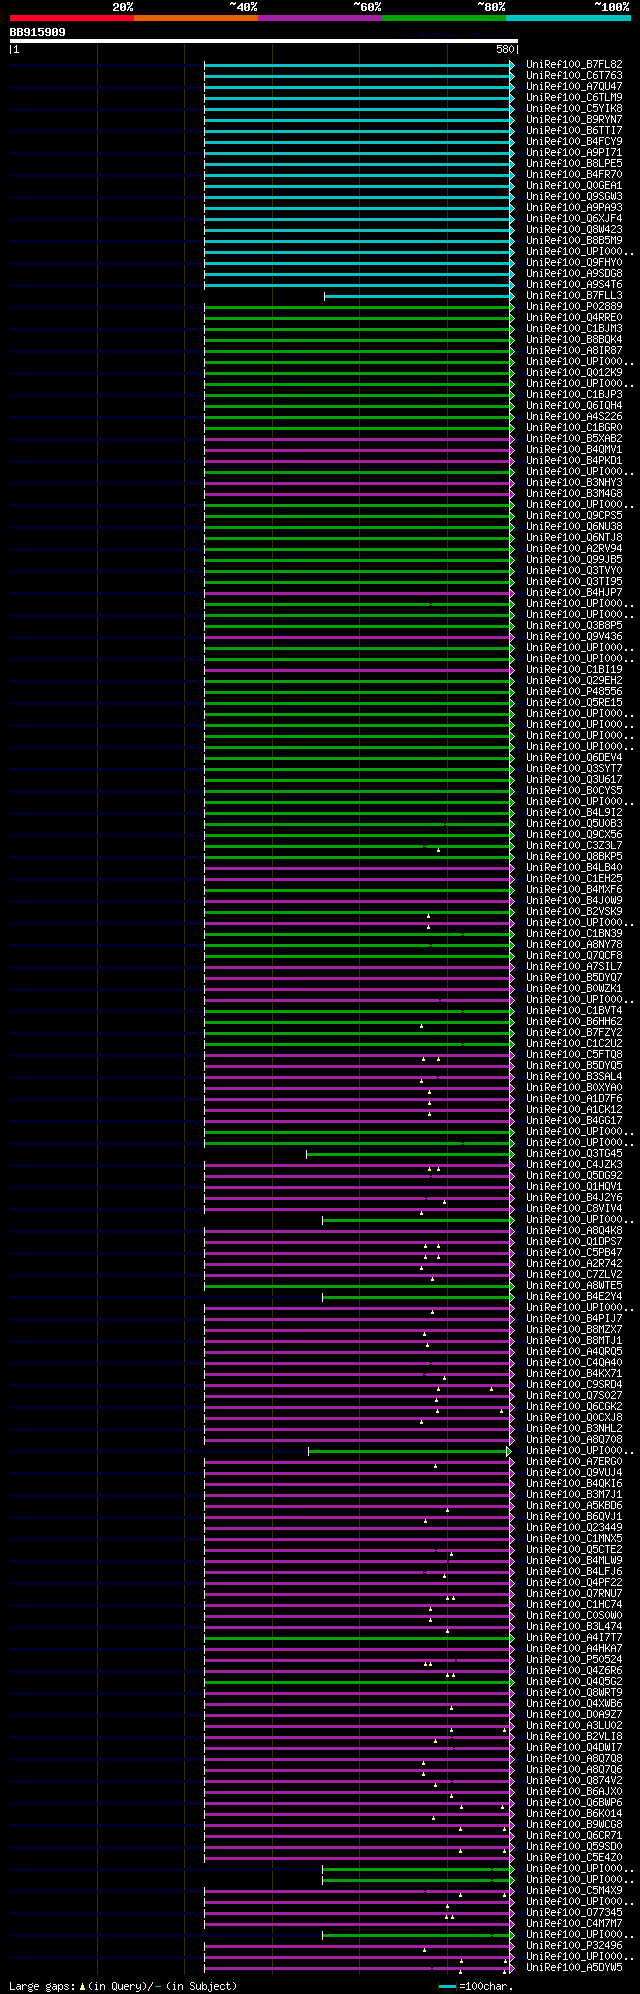Open hit UniRef100_A2RV94
This screenshot has height=1994, width=640.
coord(574,548)
